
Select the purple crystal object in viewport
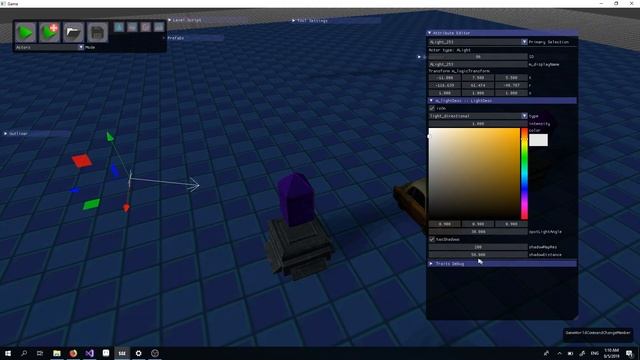point(295,199)
